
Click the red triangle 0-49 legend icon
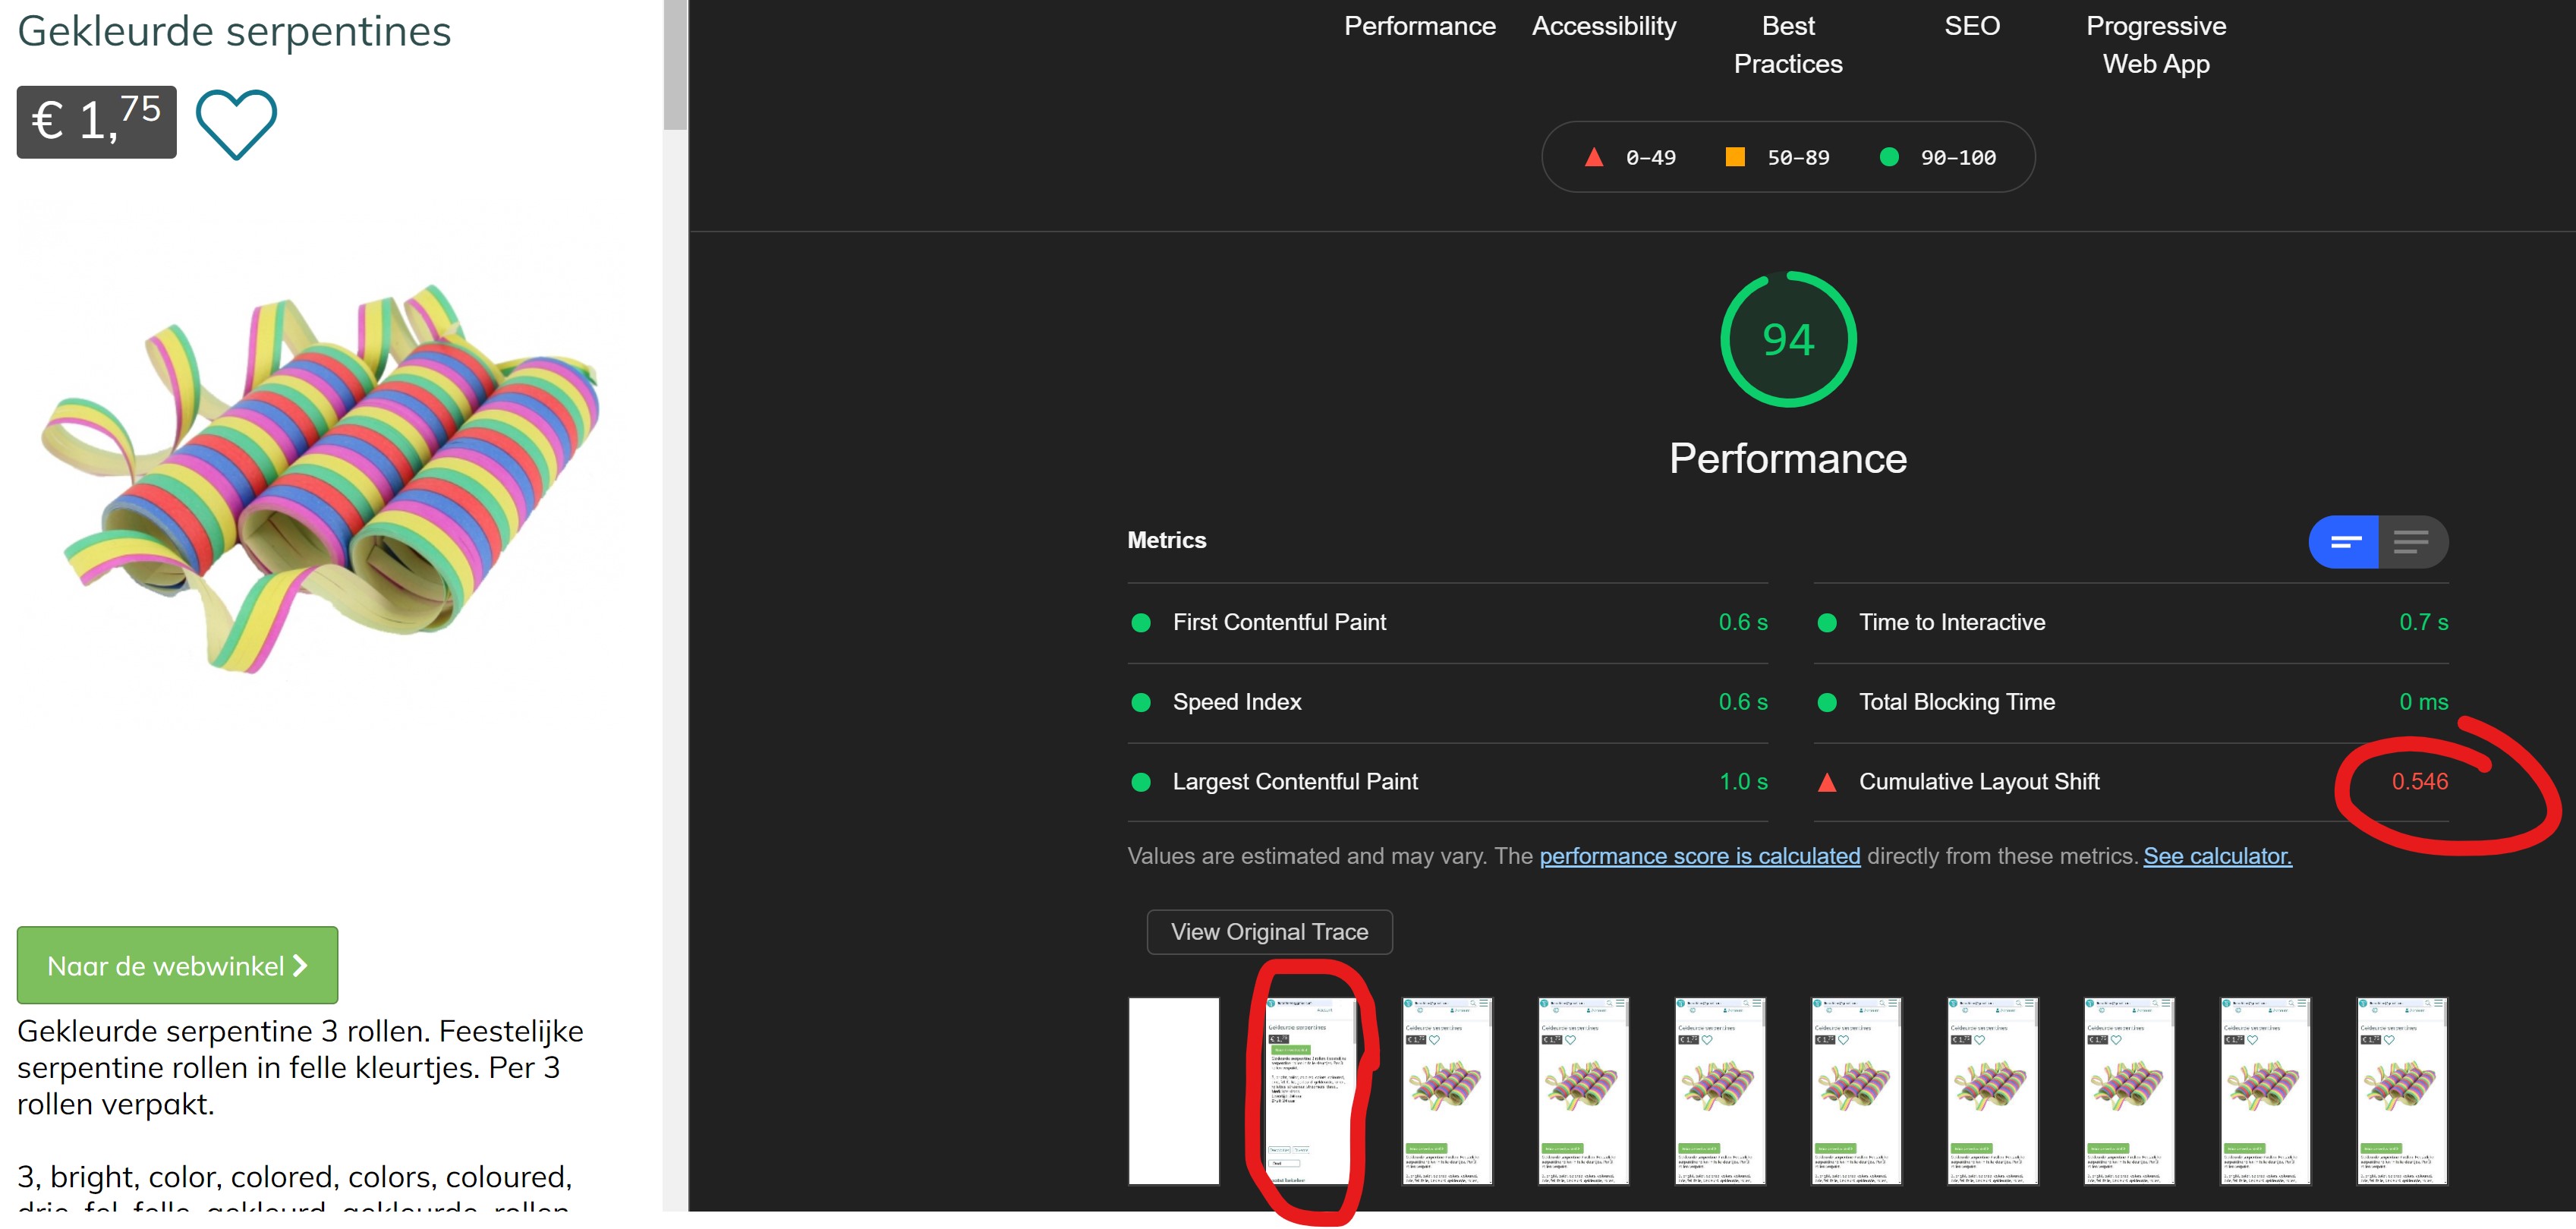(x=1594, y=157)
